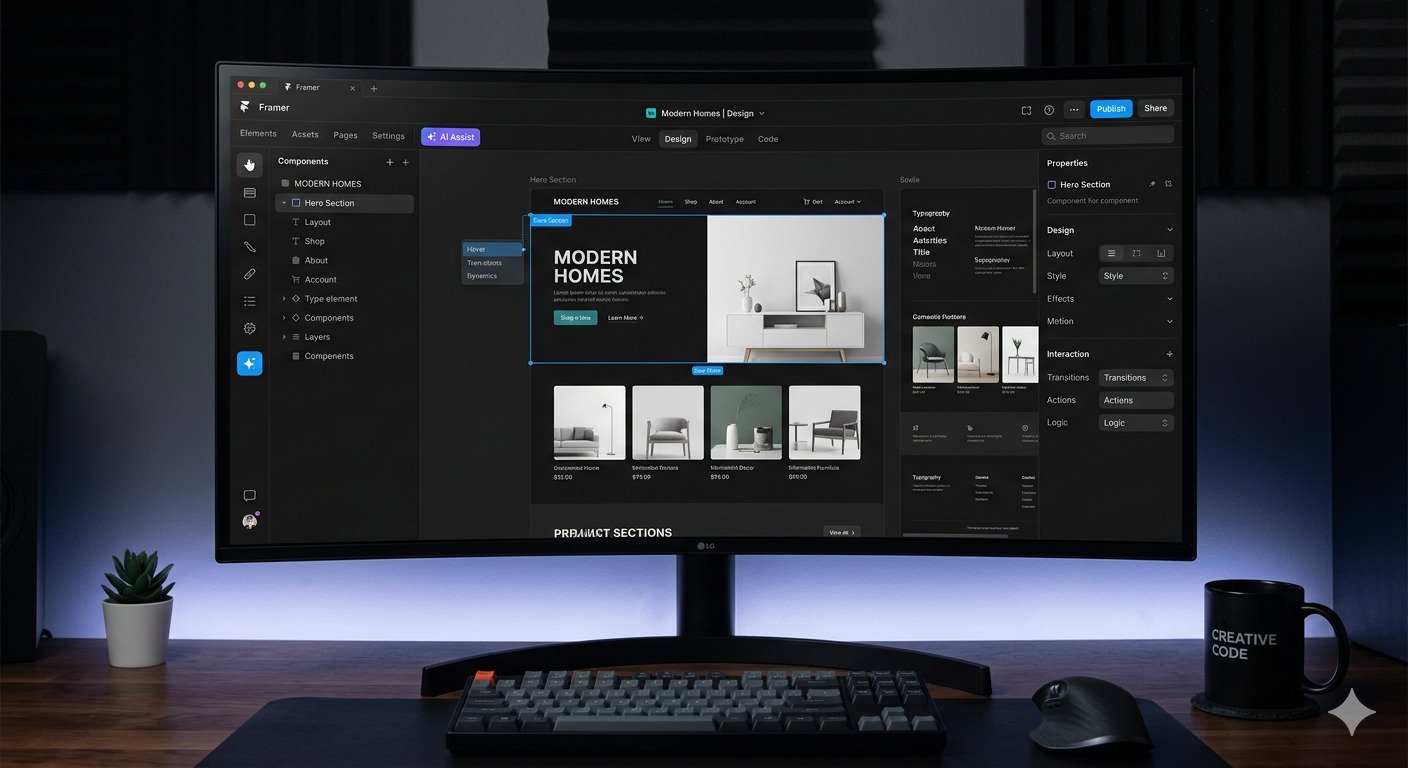
Task: Collapse the Design section chevron
Action: (x=1170, y=230)
